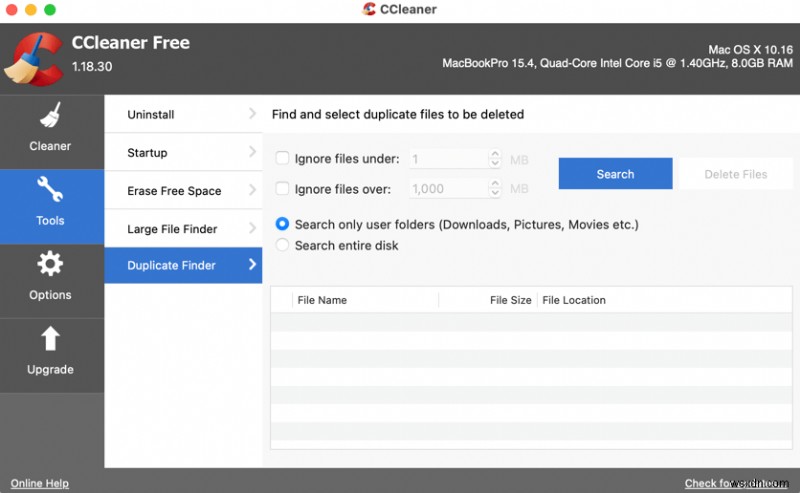This screenshot has width=800, height=493.
Task: Click the Duplicate Finder chevron arrow
Action: click(x=252, y=264)
